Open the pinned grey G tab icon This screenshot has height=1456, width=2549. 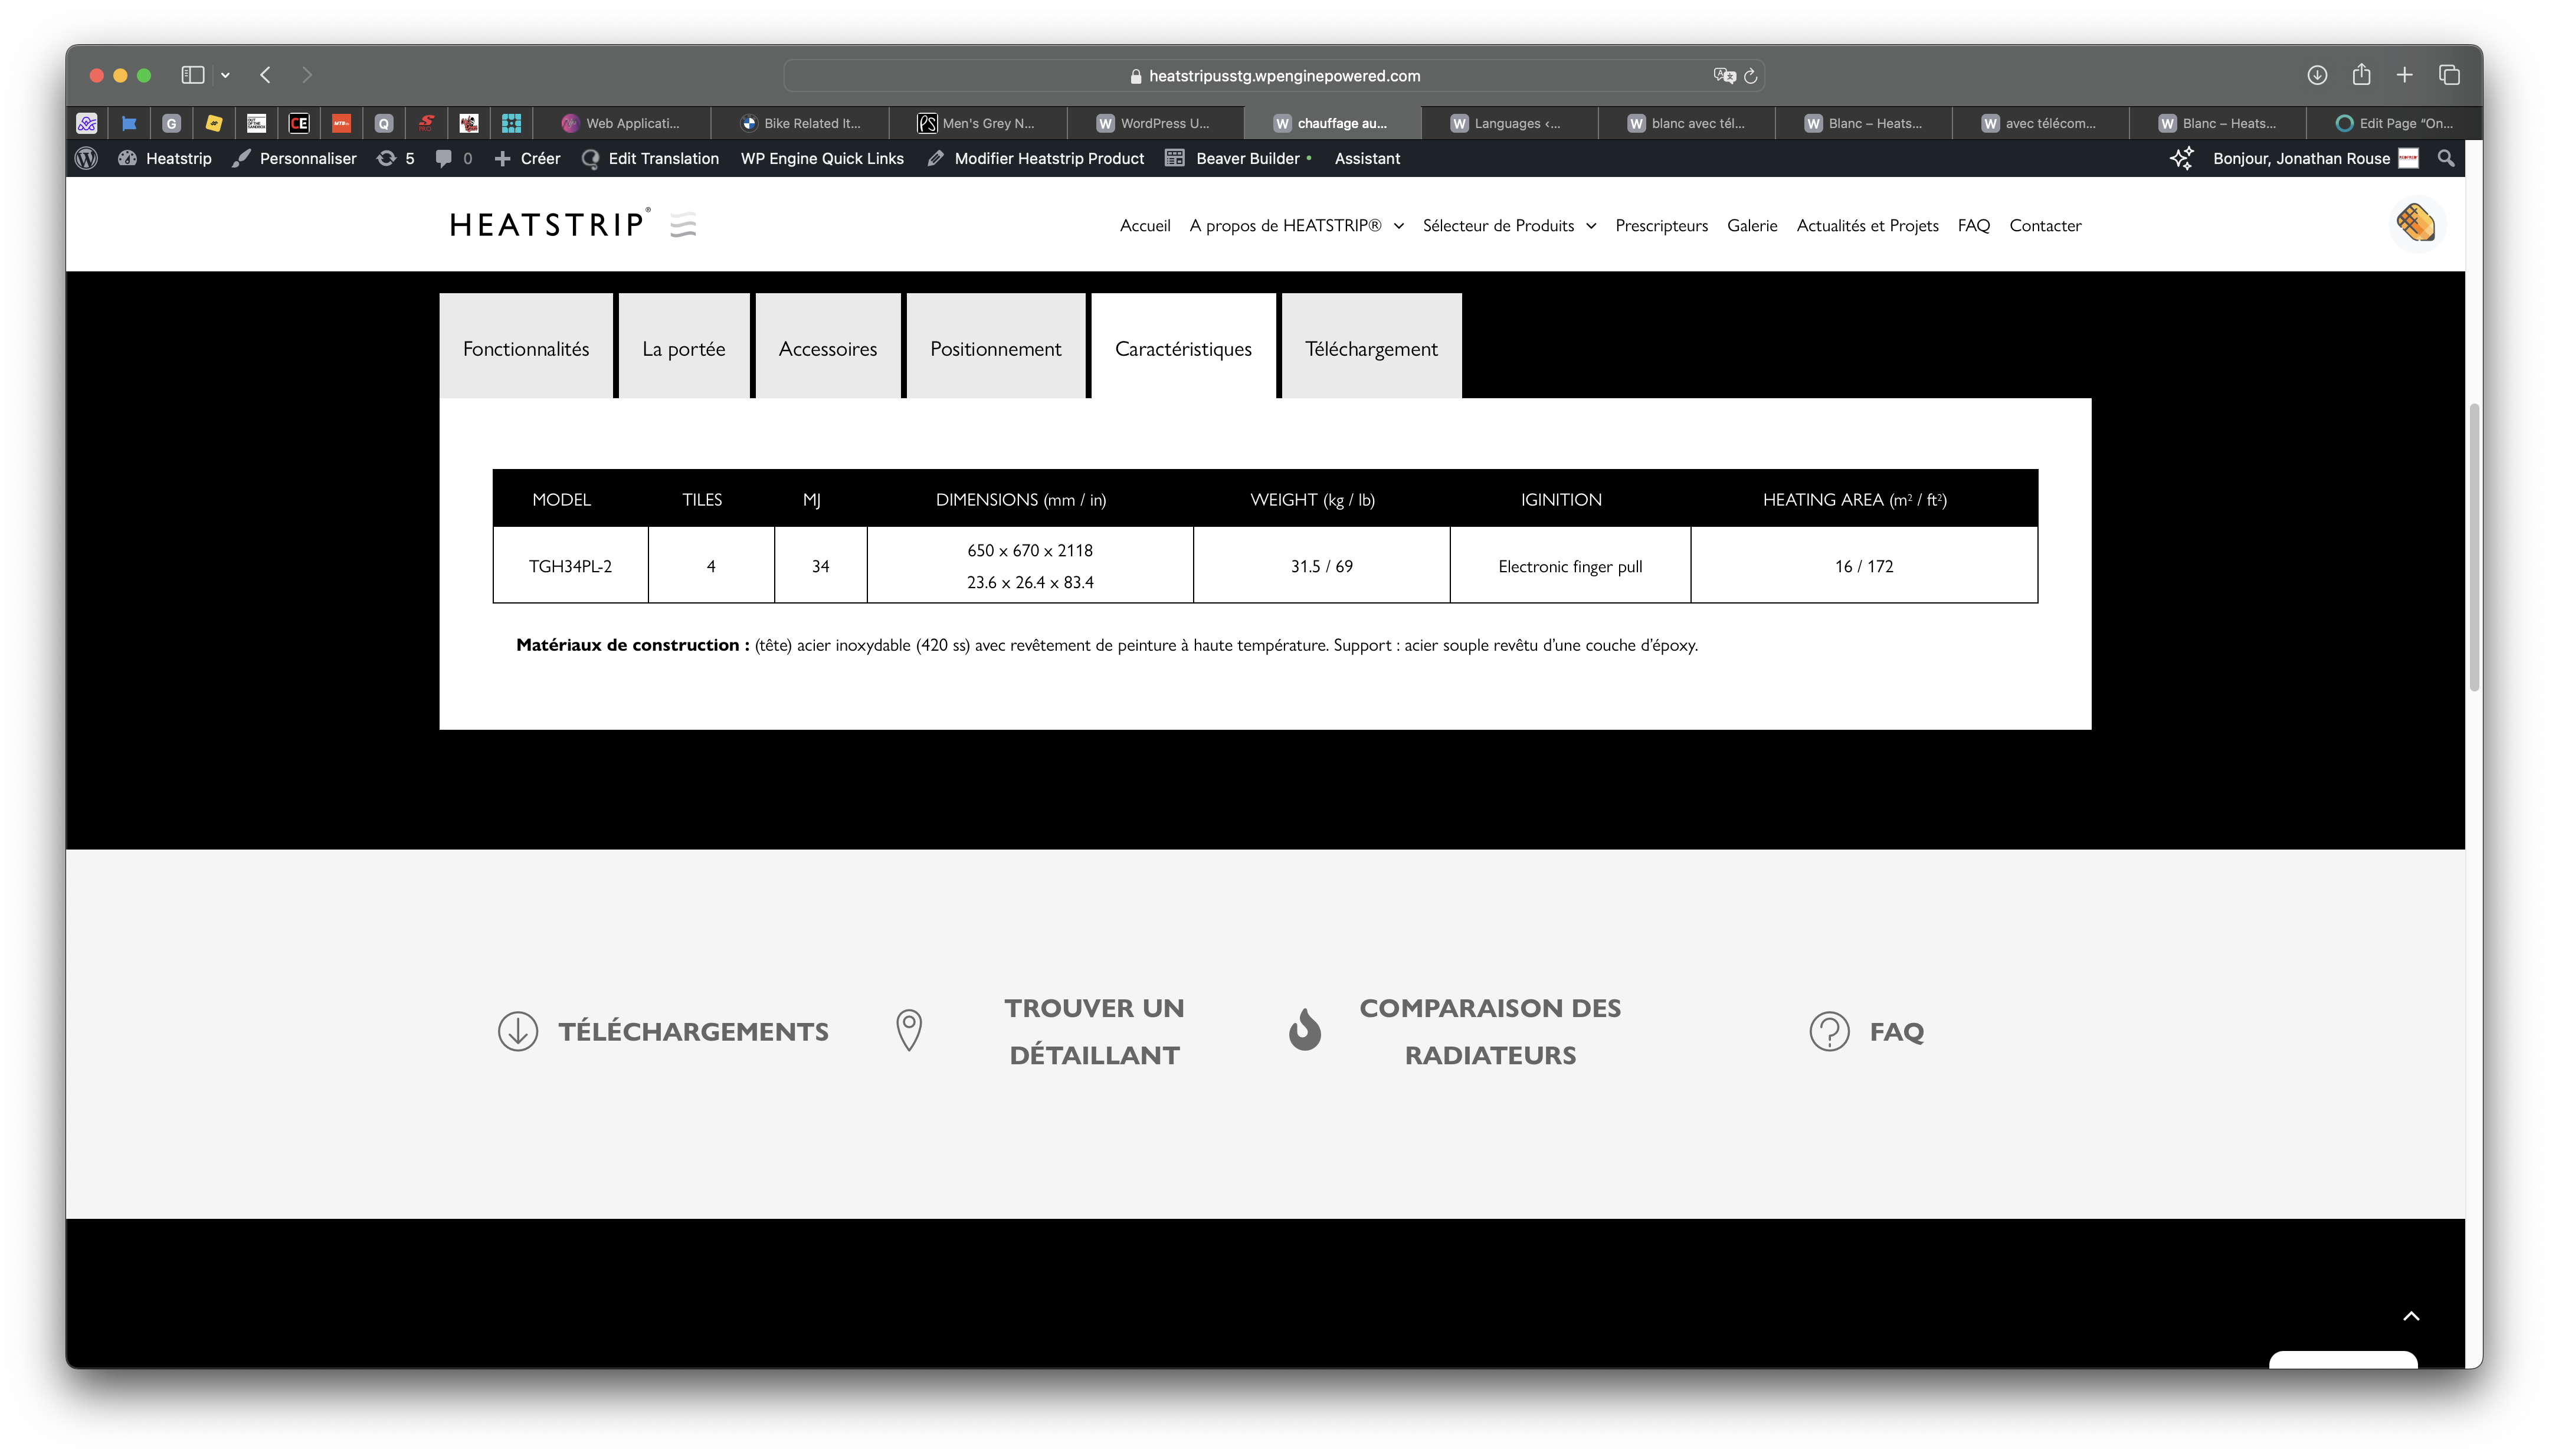point(171,123)
